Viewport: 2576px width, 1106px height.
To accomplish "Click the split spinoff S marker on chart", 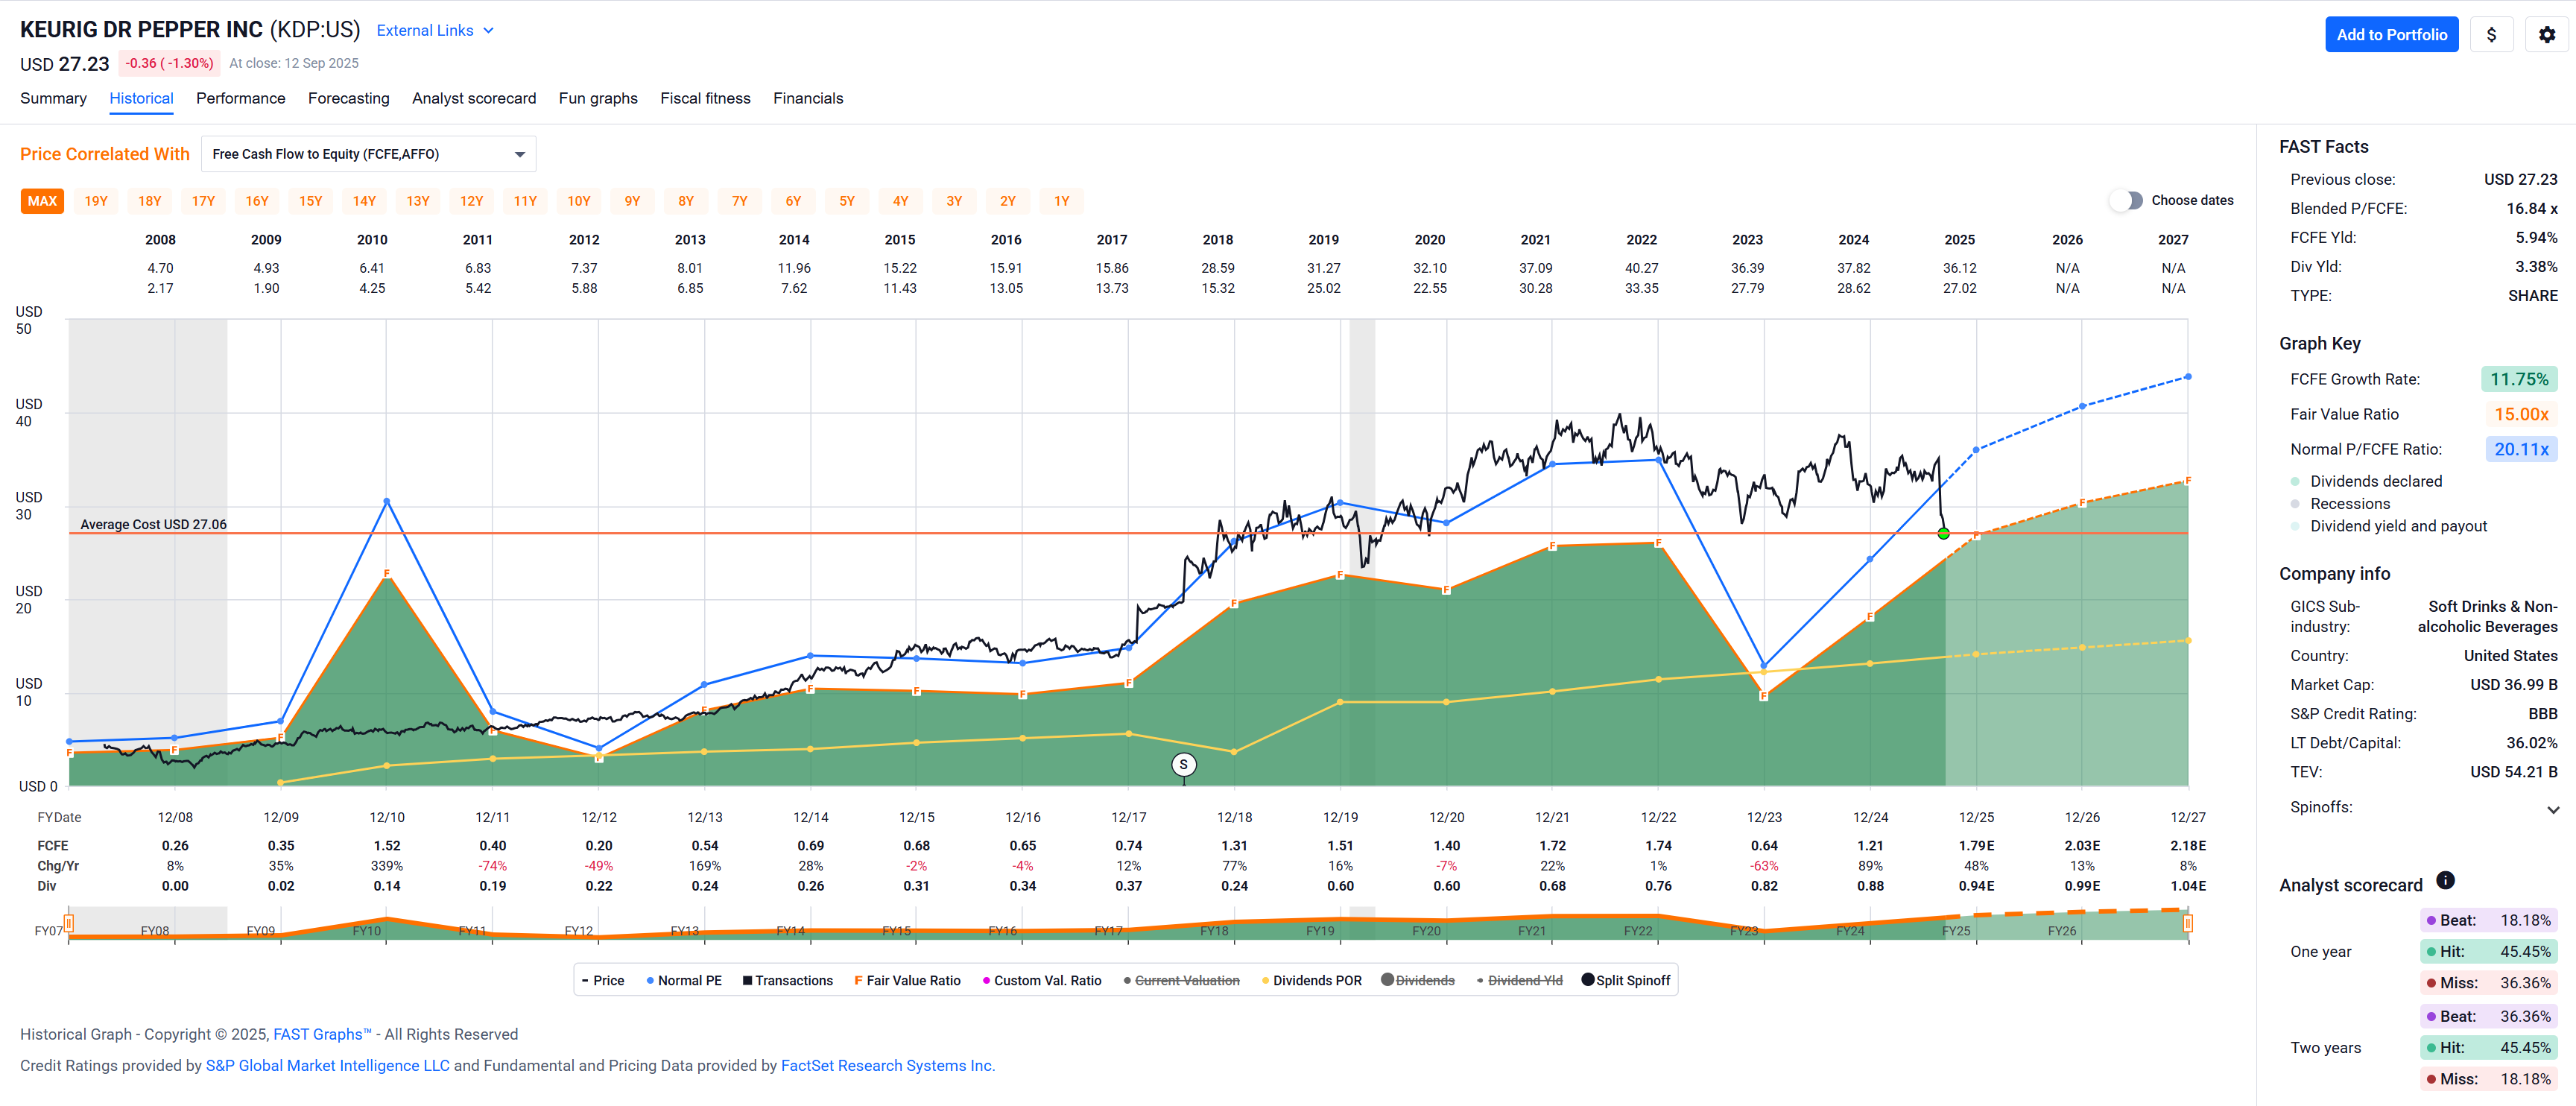I will 1183,765.
